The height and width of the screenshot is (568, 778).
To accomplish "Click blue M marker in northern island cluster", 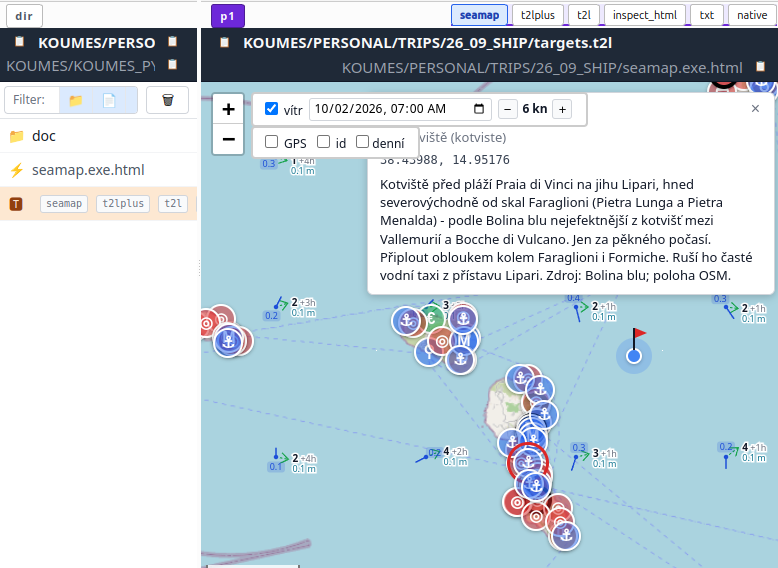I will (x=464, y=340).
